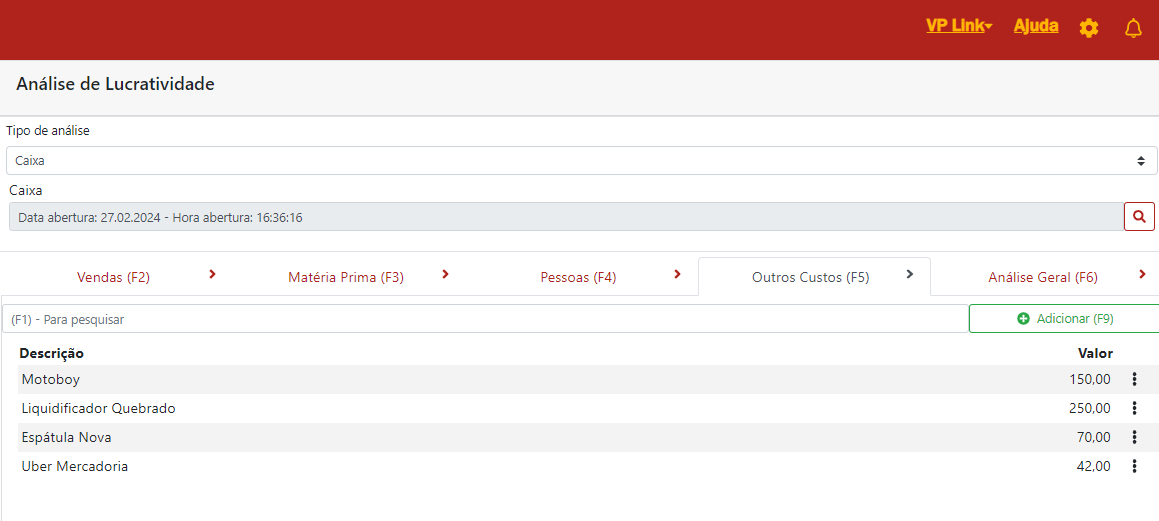Open the VP Link dropdown menu
1159x521 pixels.
[958, 26]
